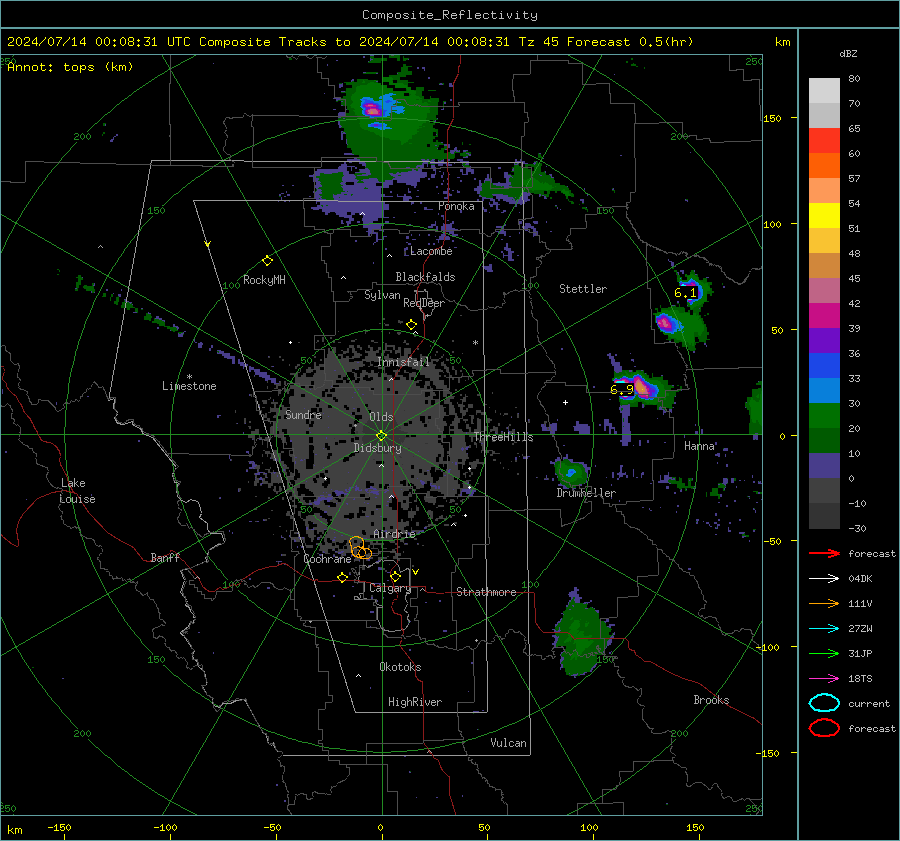Click the Sundre town label
The width and height of the screenshot is (900, 841).
click(303, 415)
